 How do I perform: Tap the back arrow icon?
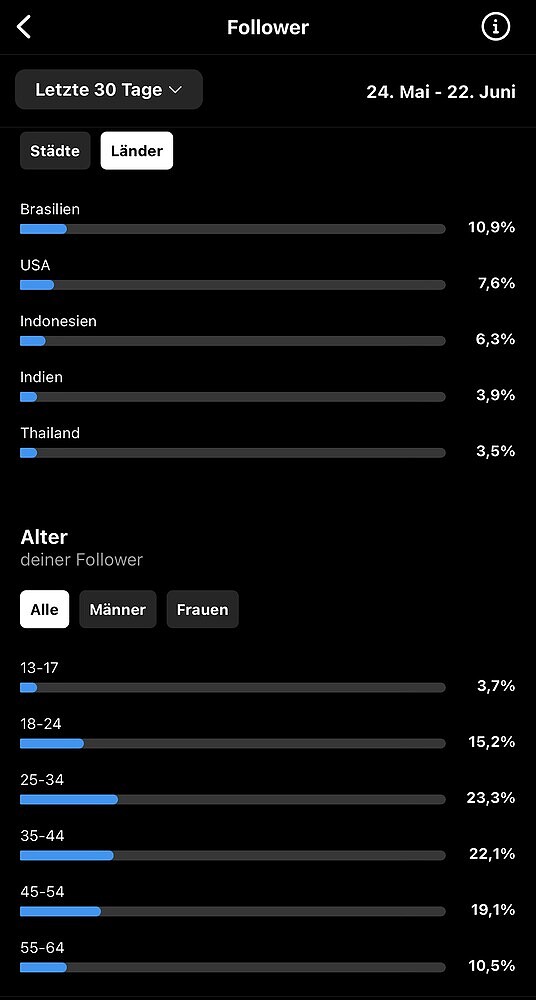(x=24, y=27)
